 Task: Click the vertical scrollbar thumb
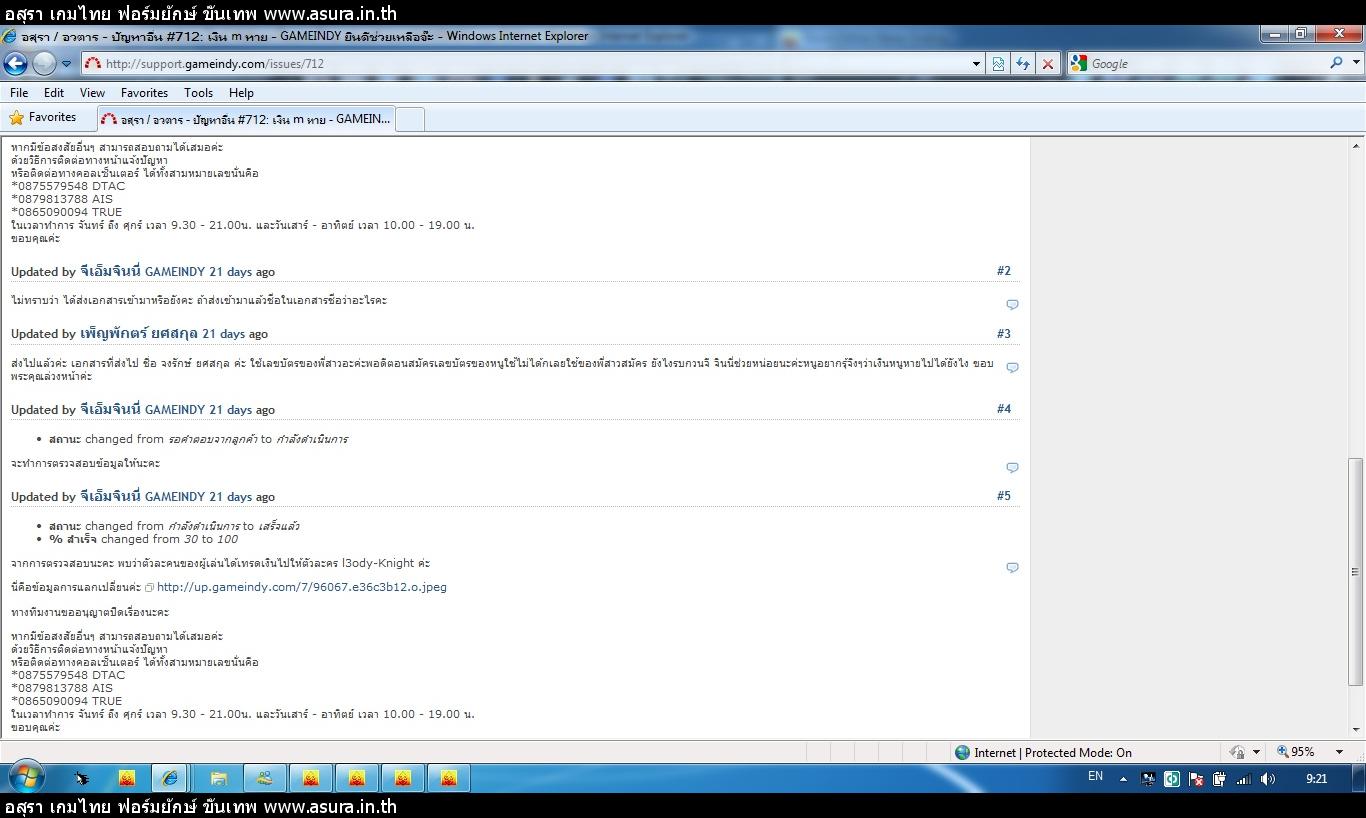[1356, 571]
